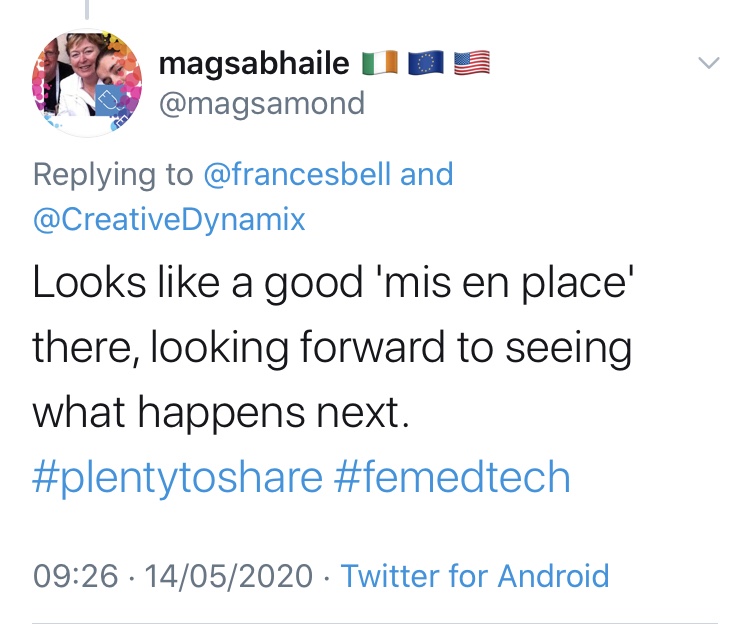The width and height of the screenshot is (750, 634).
Task: Visit the @CreativeDynamix profile mention
Action: 169,219
